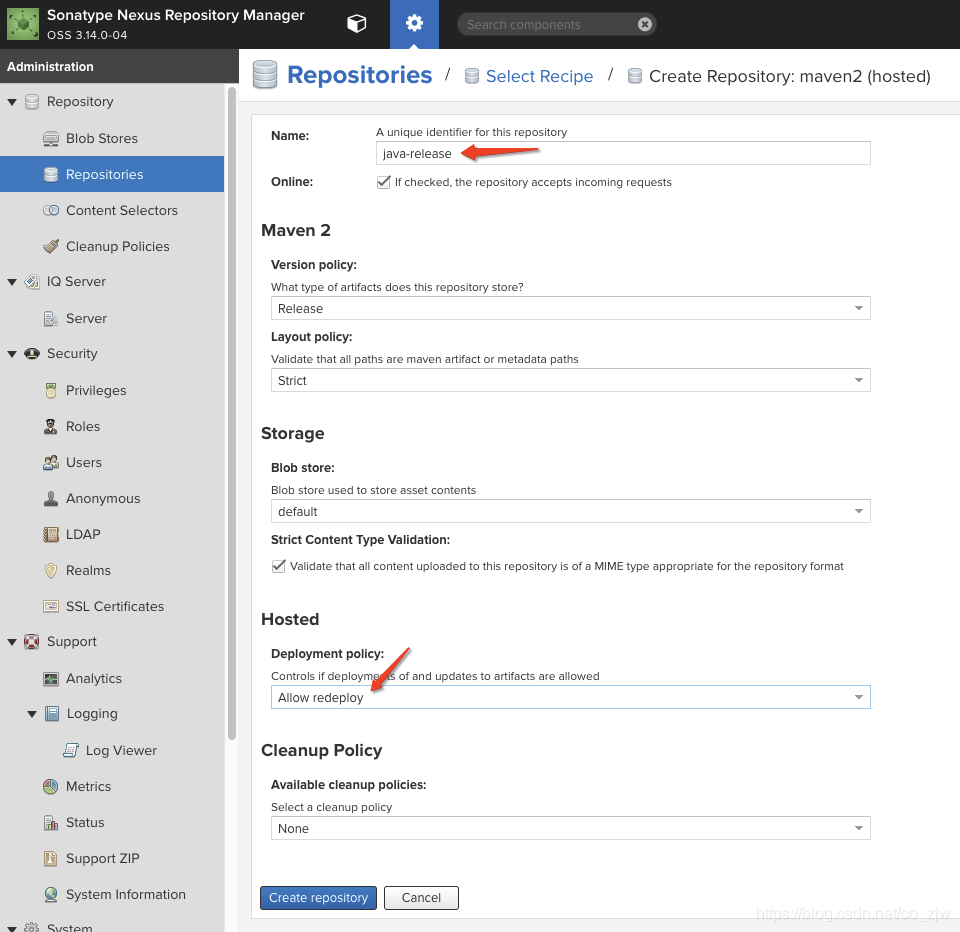The height and width of the screenshot is (932, 960).
Task: Collapse the Support tree section
Action: [12, 642]
